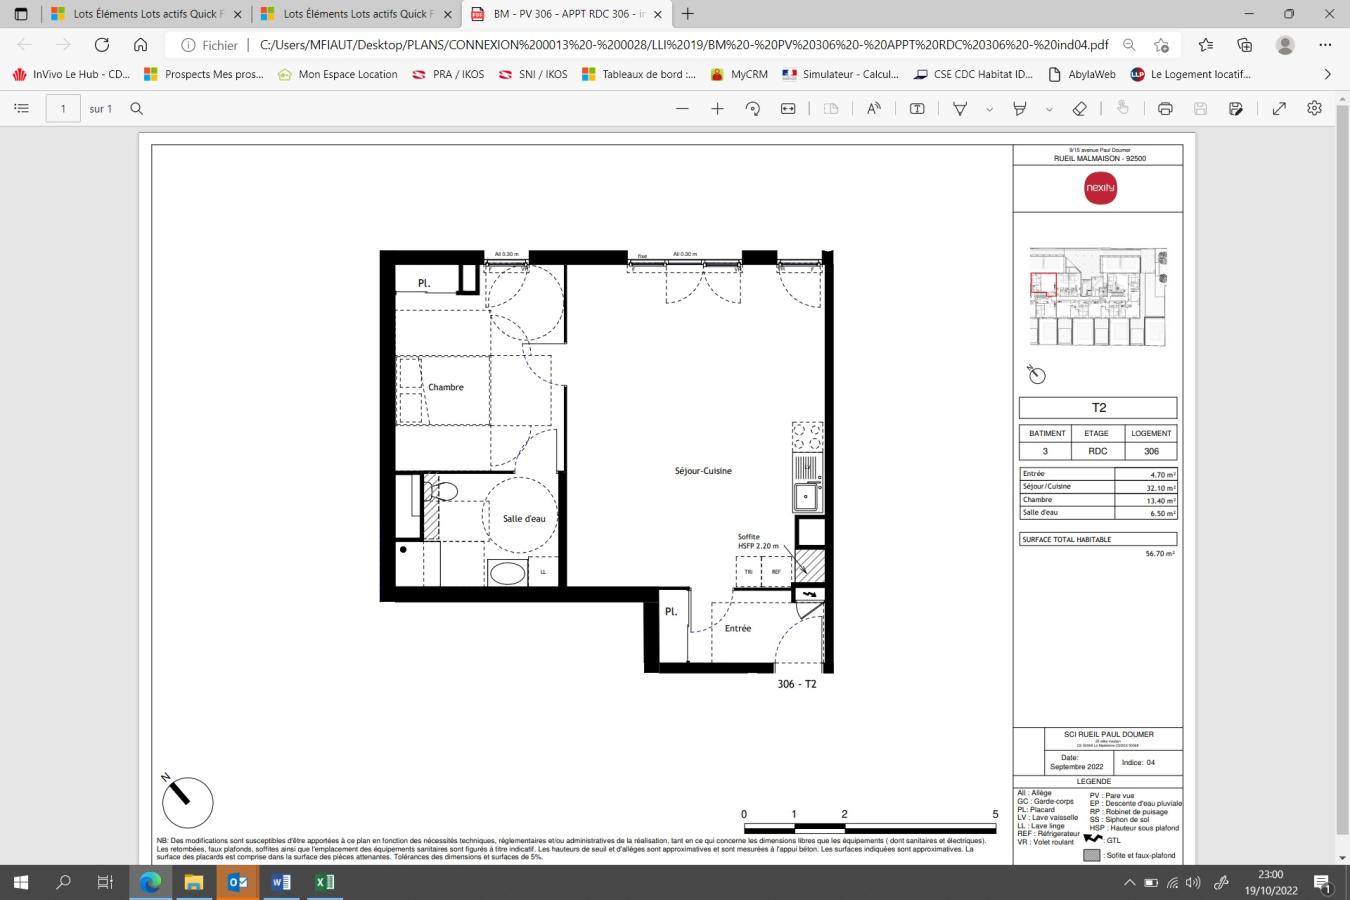The height and width of the screenshot is (900, 1350).
Task: Open browser Settings and more menu
Action: coord(1325,45)
